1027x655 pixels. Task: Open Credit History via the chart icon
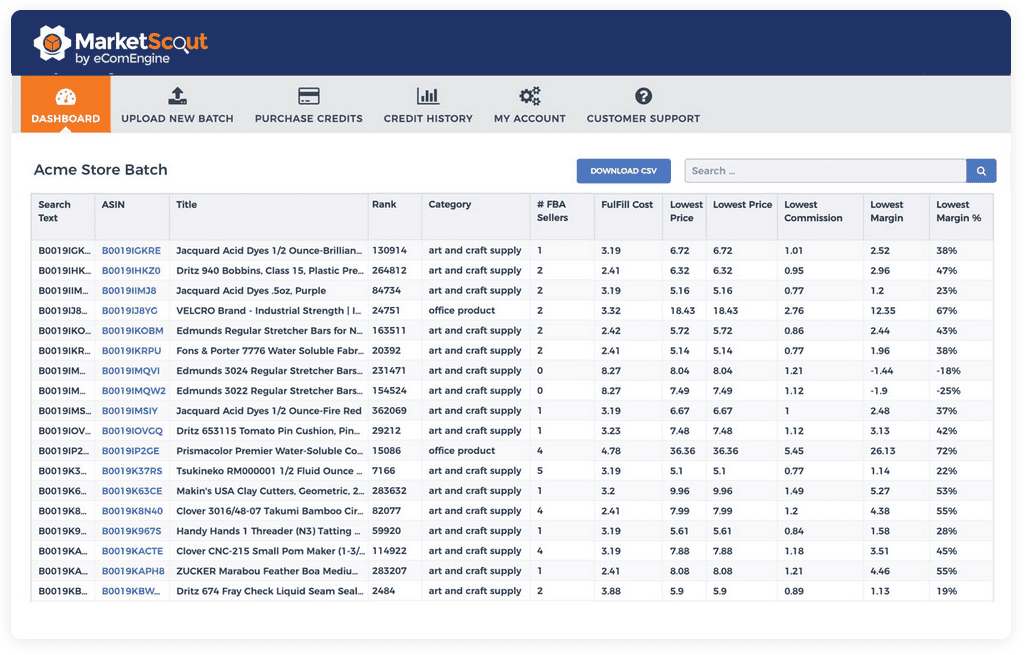(x=428, y=95)
